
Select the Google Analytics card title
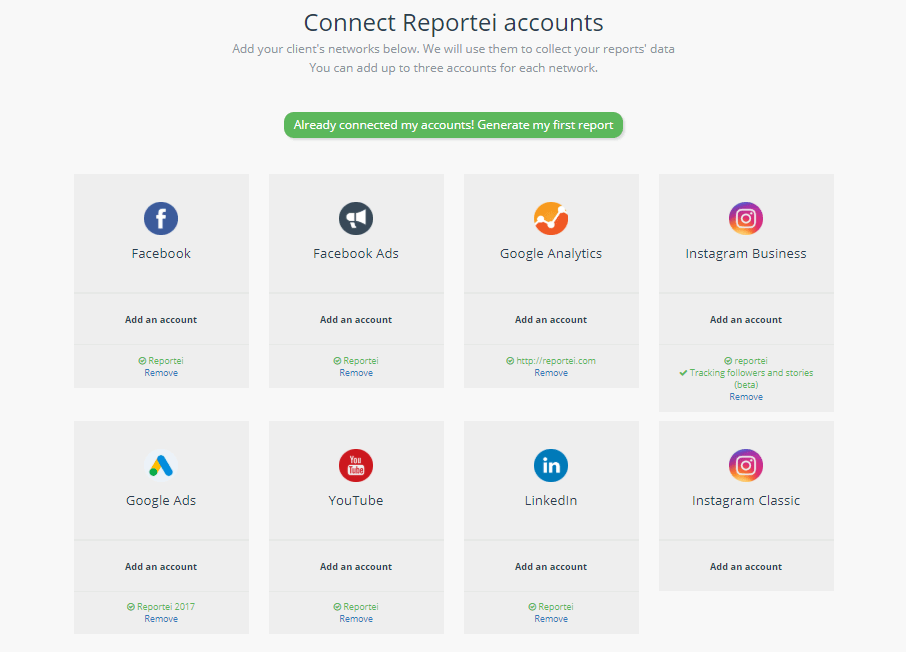click(x=551, y=254)
